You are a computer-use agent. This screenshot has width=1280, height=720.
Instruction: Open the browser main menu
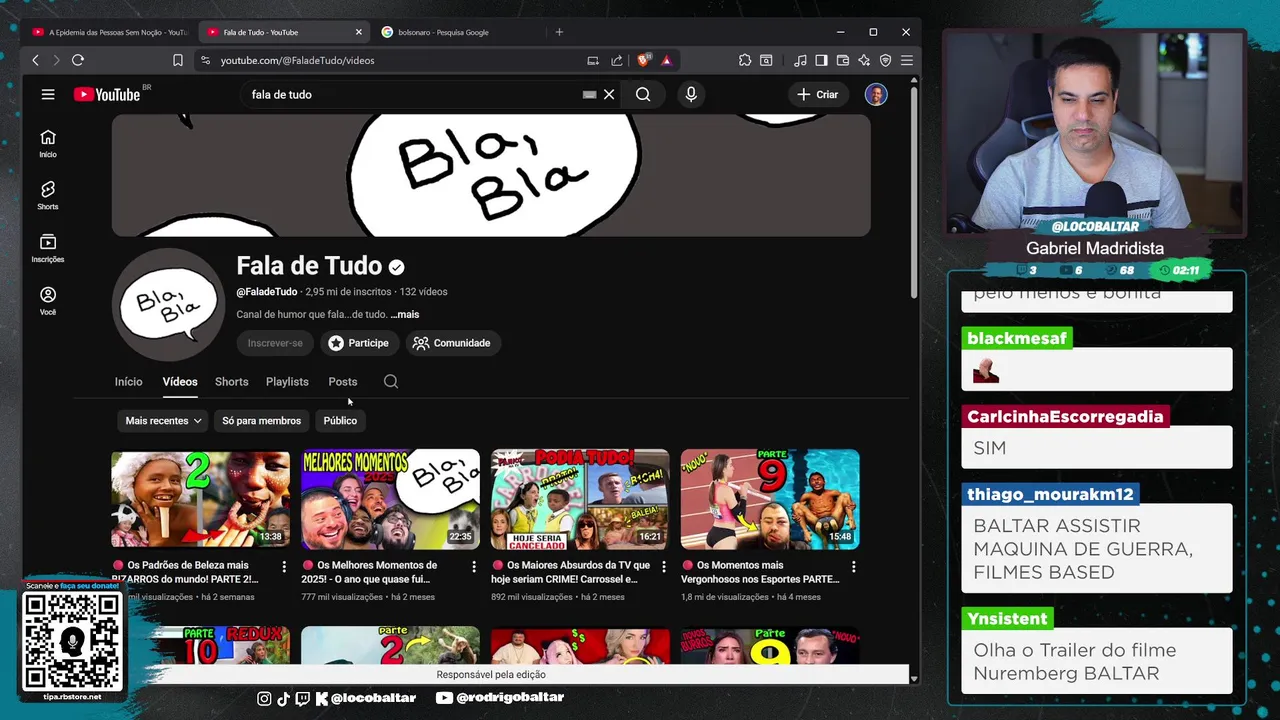coord(907,60)
